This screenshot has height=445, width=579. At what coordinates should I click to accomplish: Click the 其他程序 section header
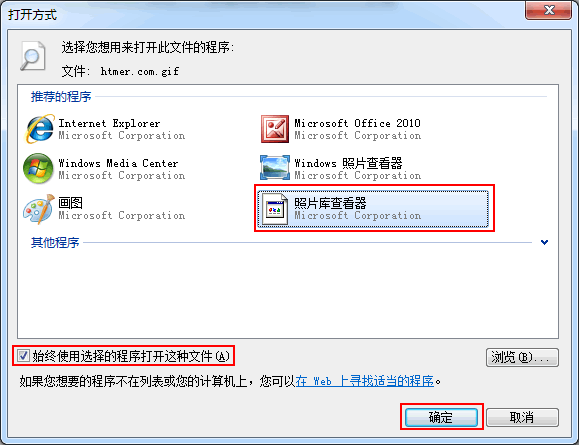(x=55, y=242)
